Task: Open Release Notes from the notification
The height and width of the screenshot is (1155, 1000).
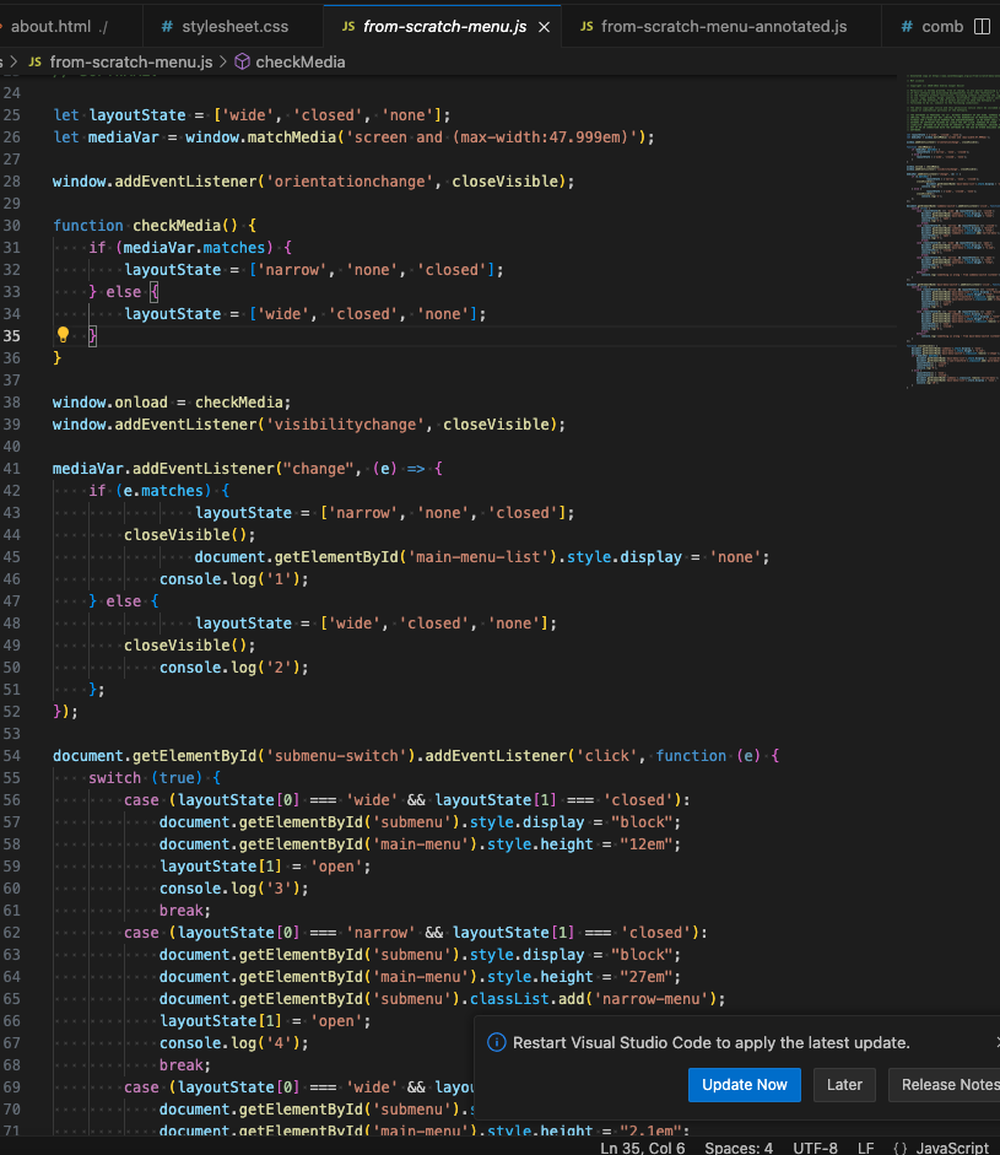Action: (948, 1085)
